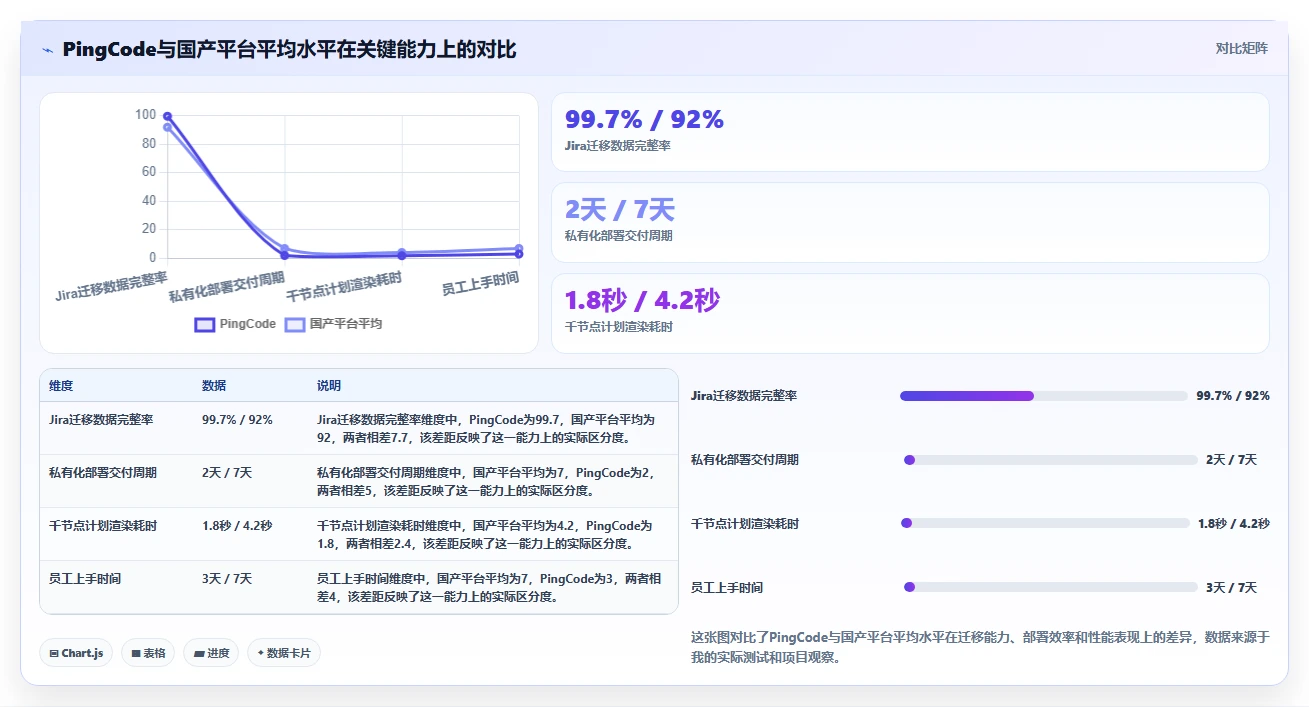Toggle the PingCode legend item in the chart
1309x707 pixels.
tap(236, 324)
